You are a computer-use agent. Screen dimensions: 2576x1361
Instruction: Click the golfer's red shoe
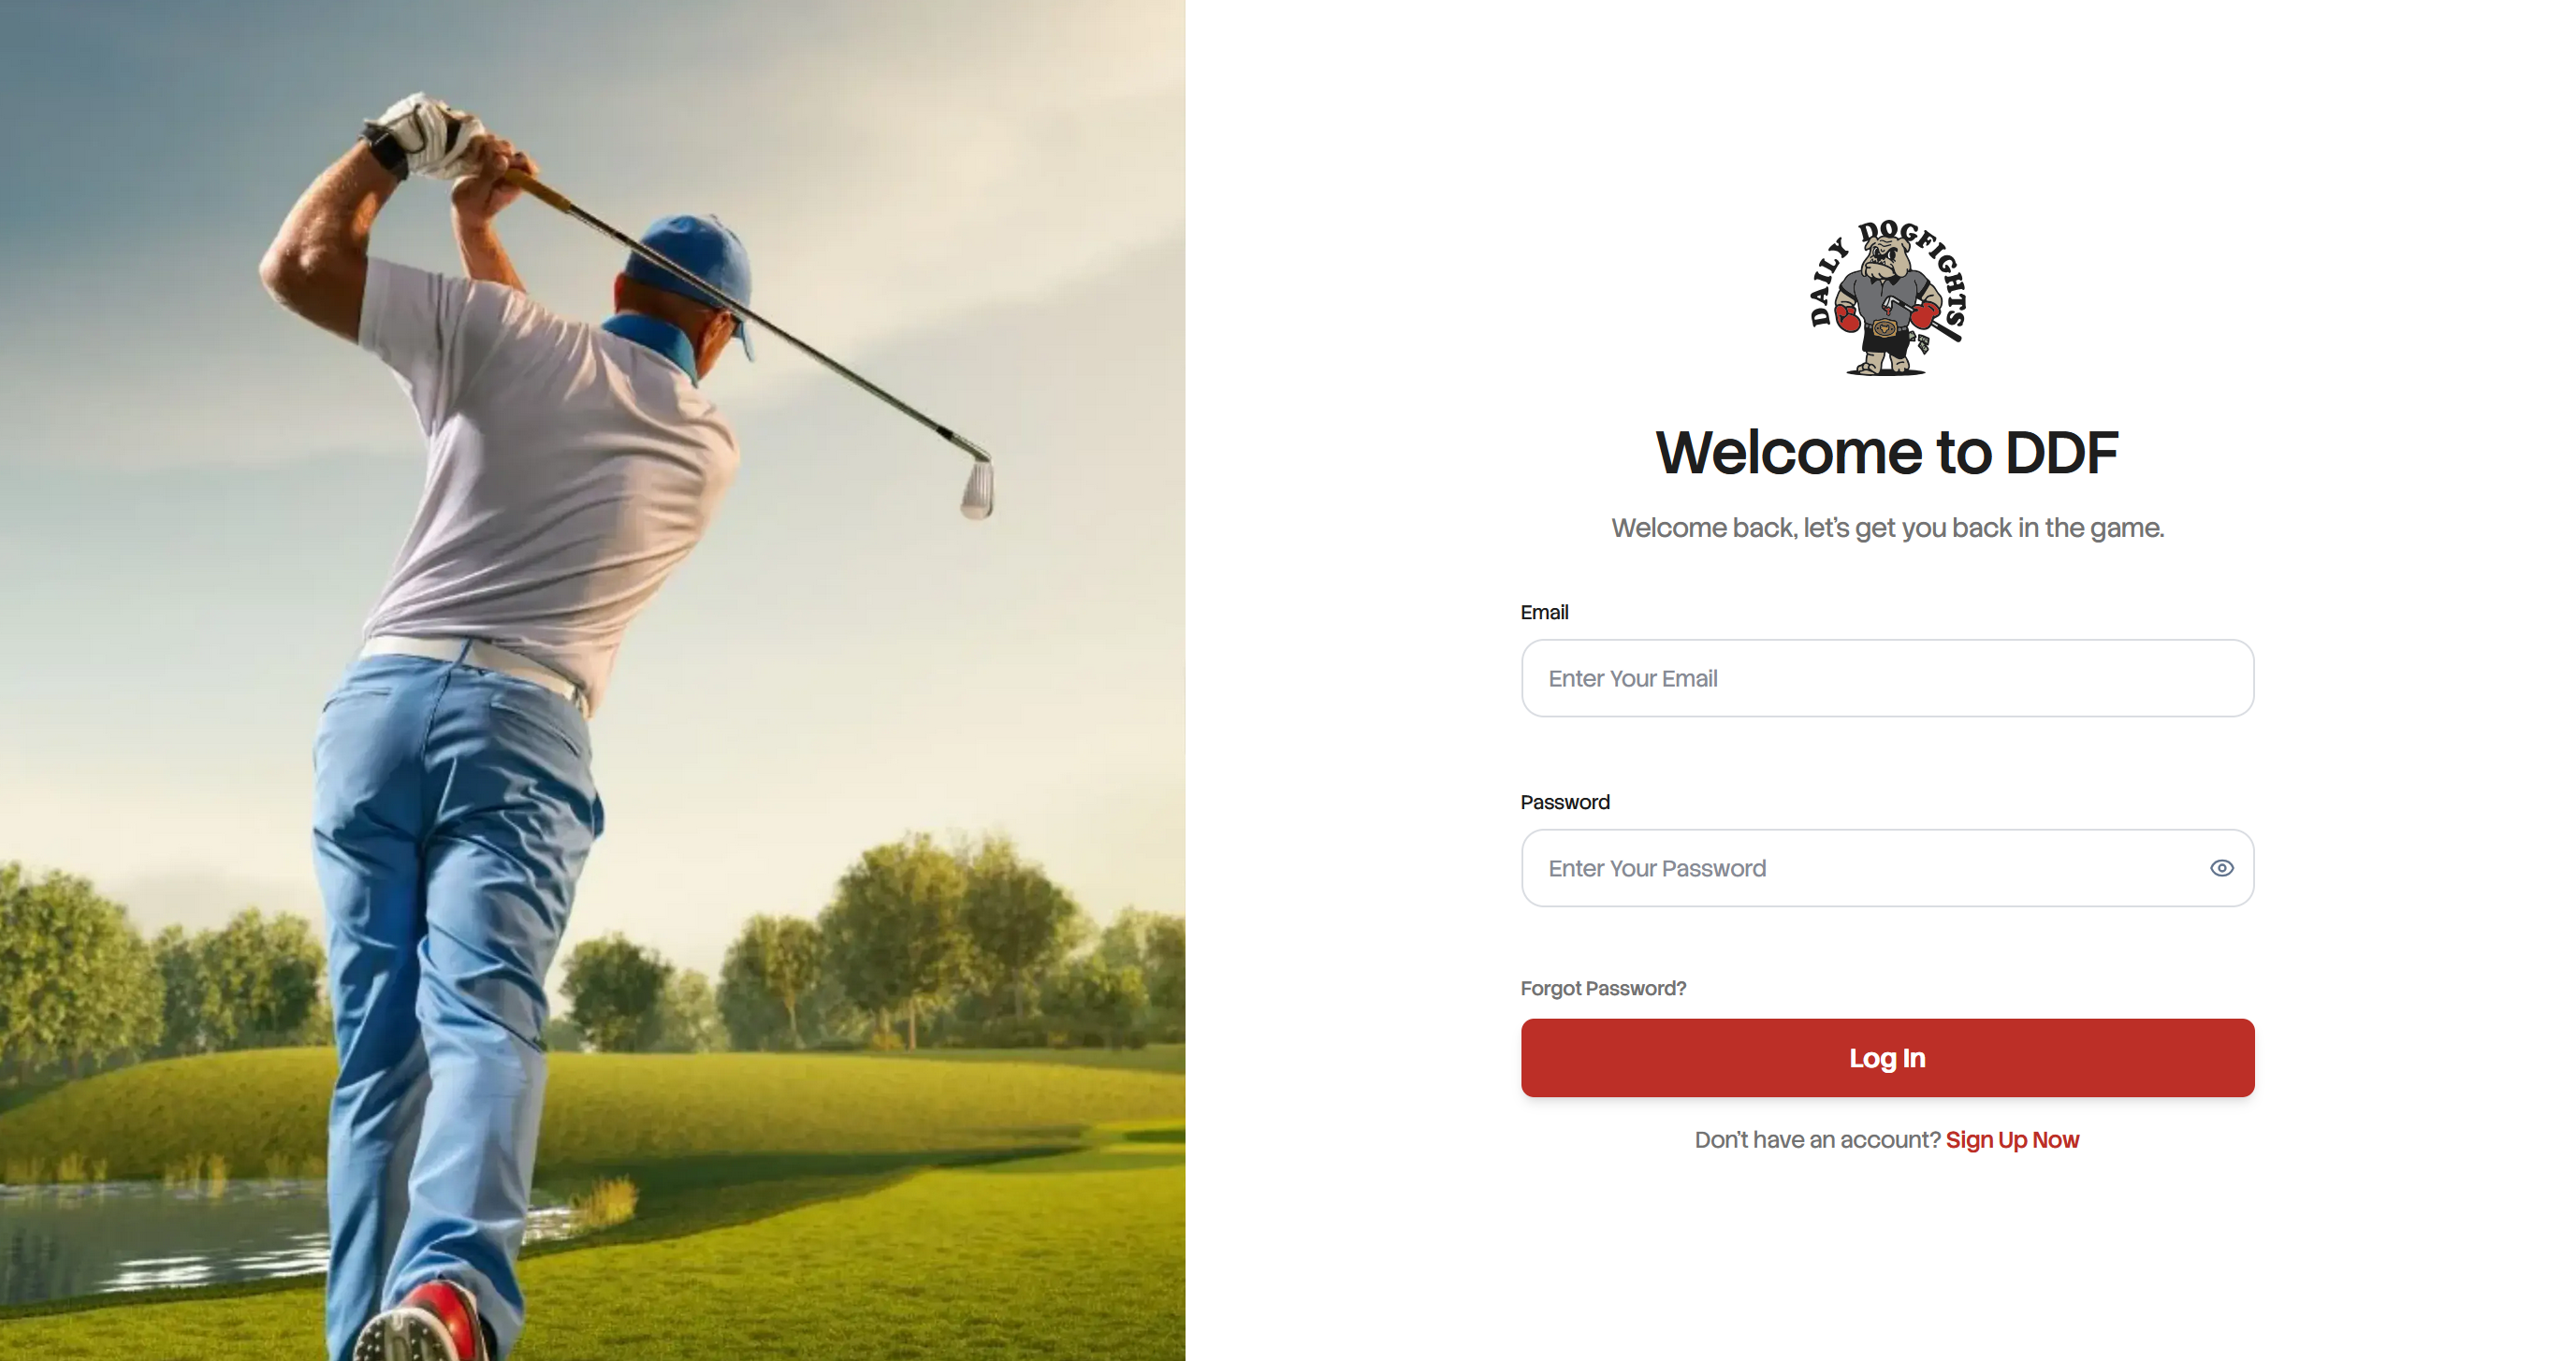coord(425,1320)
